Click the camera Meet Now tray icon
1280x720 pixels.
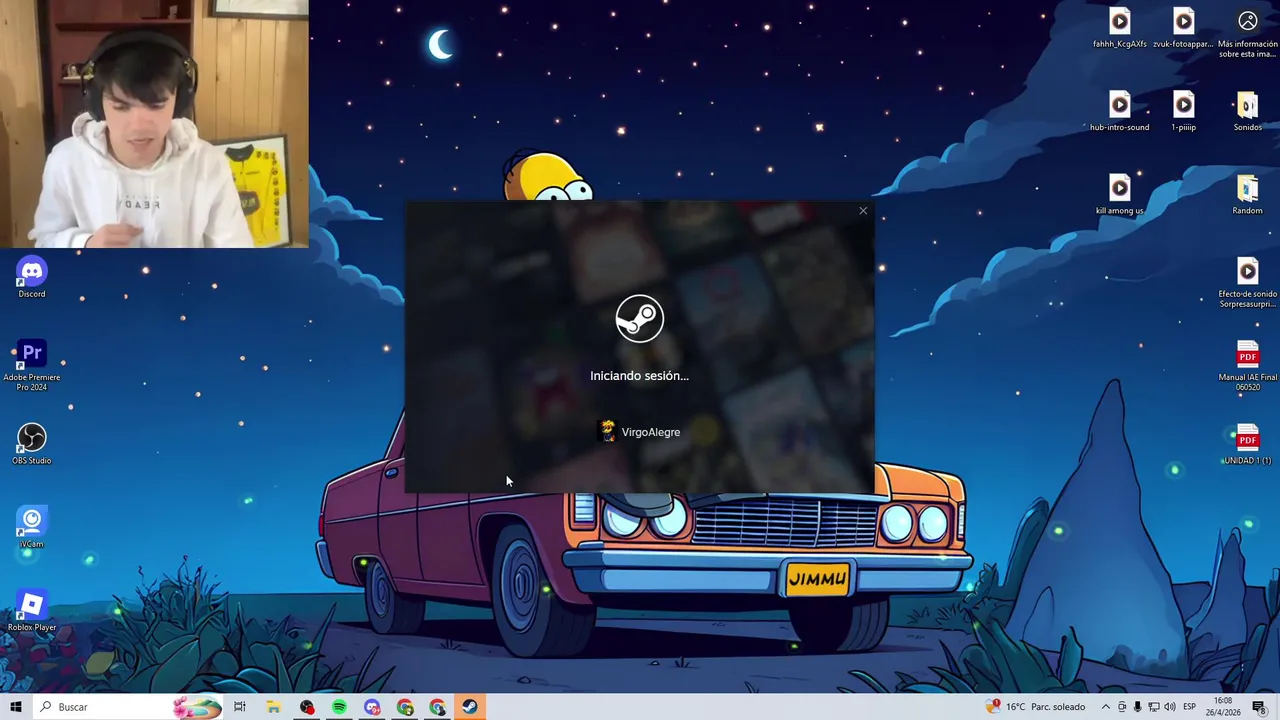point(1121,707)
